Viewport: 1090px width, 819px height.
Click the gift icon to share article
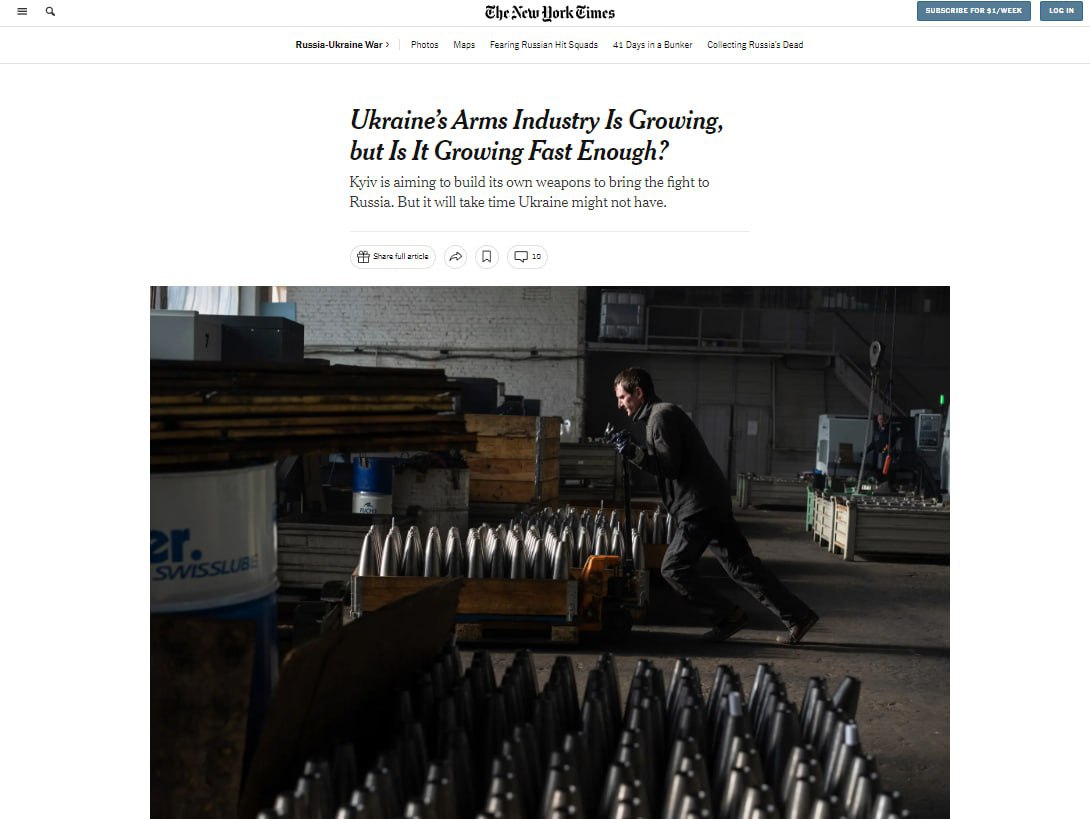pyautogui.click(x=363, y=257)
